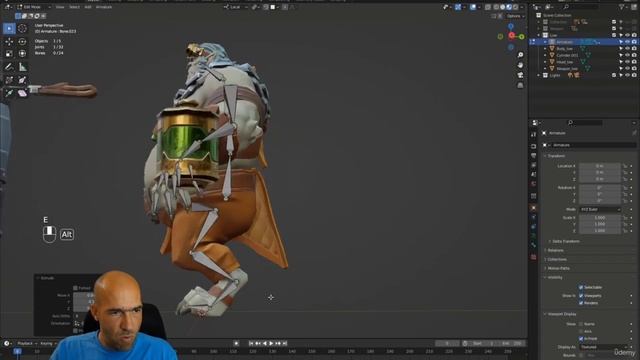Click the Location X value field
640x360 pixels.
(600, 166)
